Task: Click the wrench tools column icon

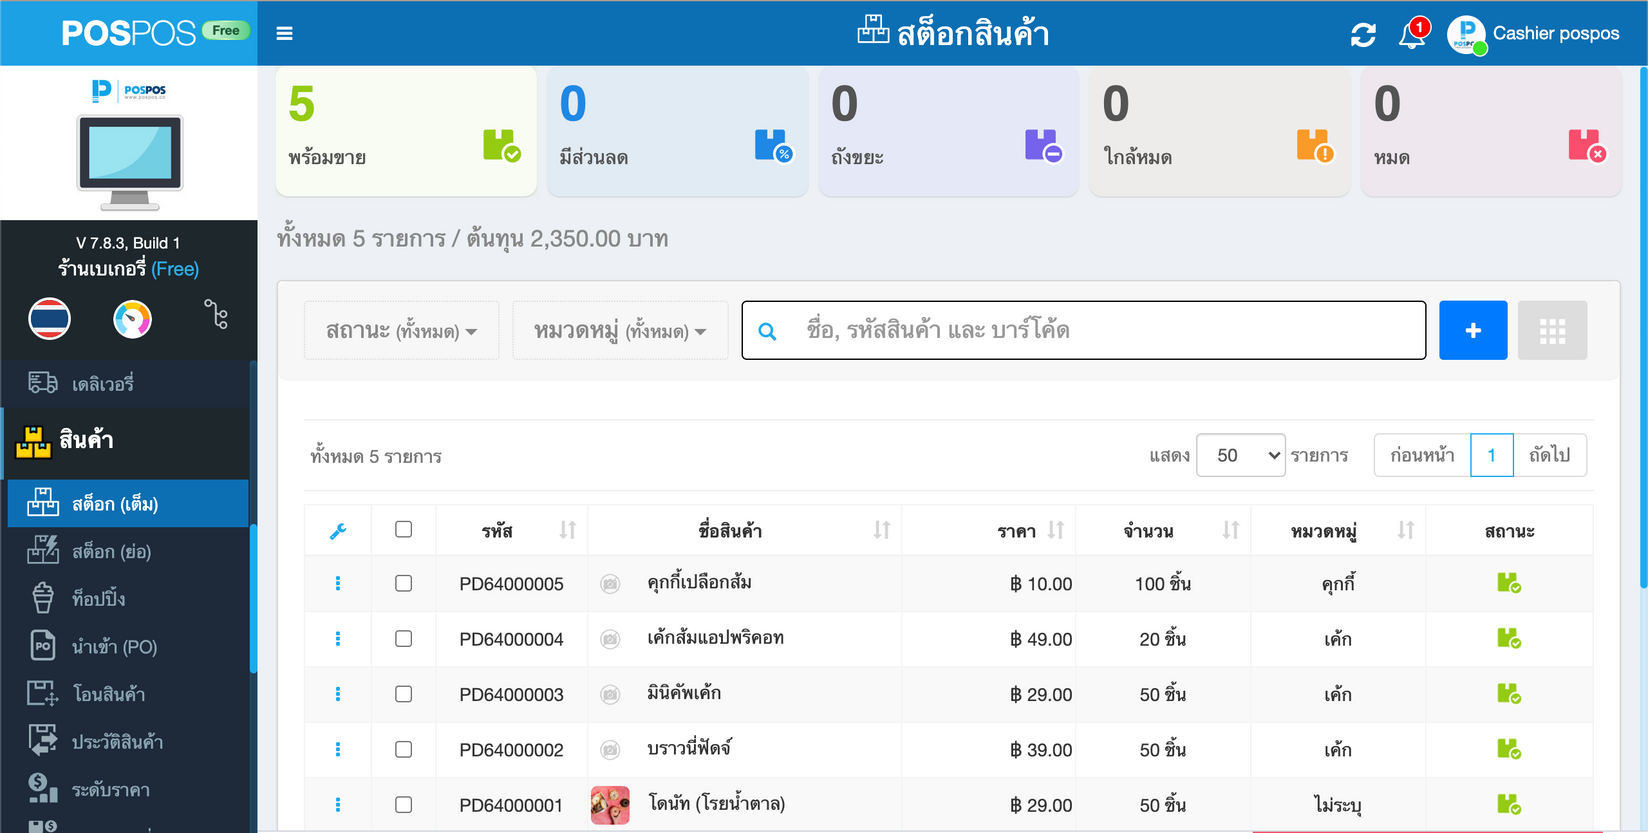Action: click(x=338, y=531)
